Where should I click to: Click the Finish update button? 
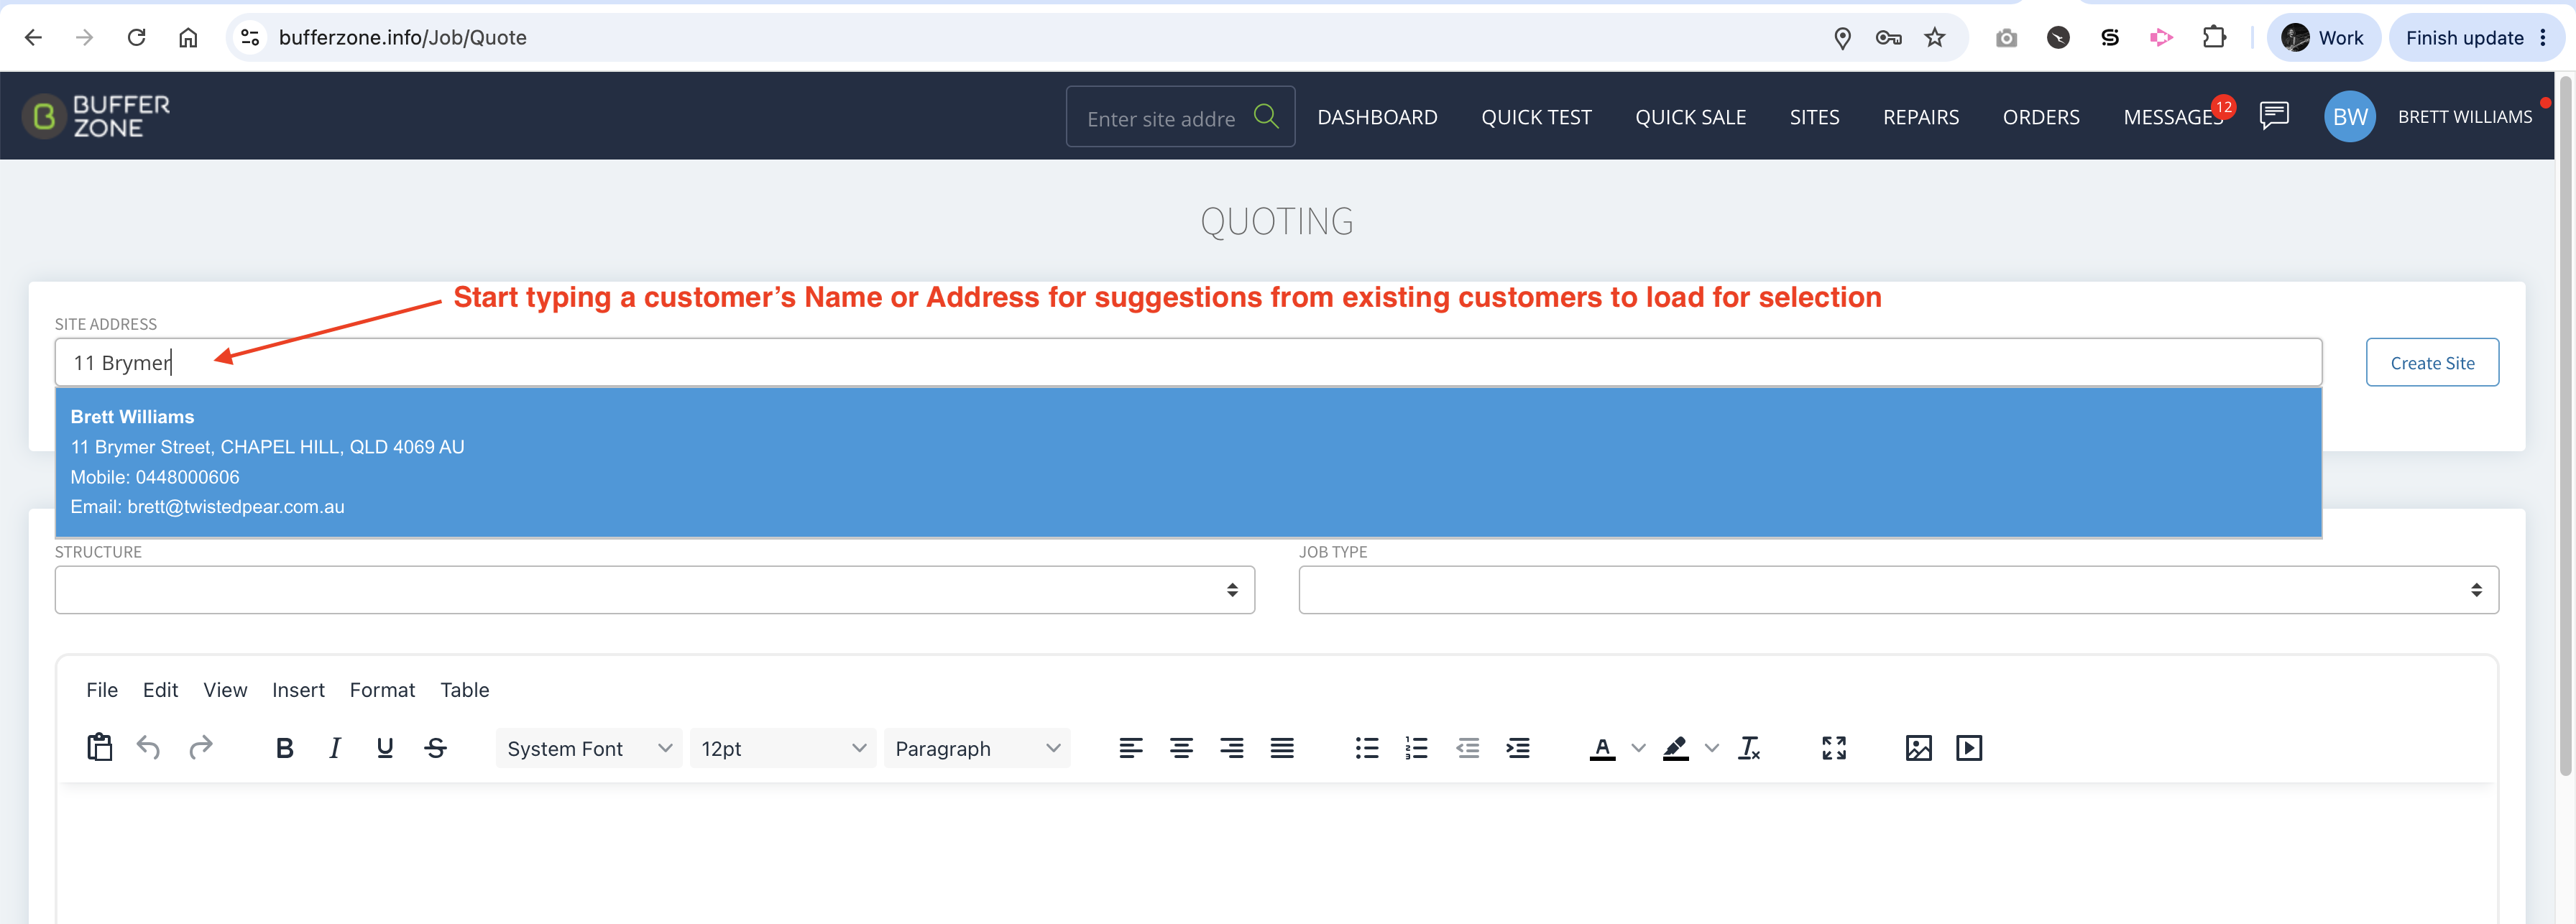click(2476, 38)
